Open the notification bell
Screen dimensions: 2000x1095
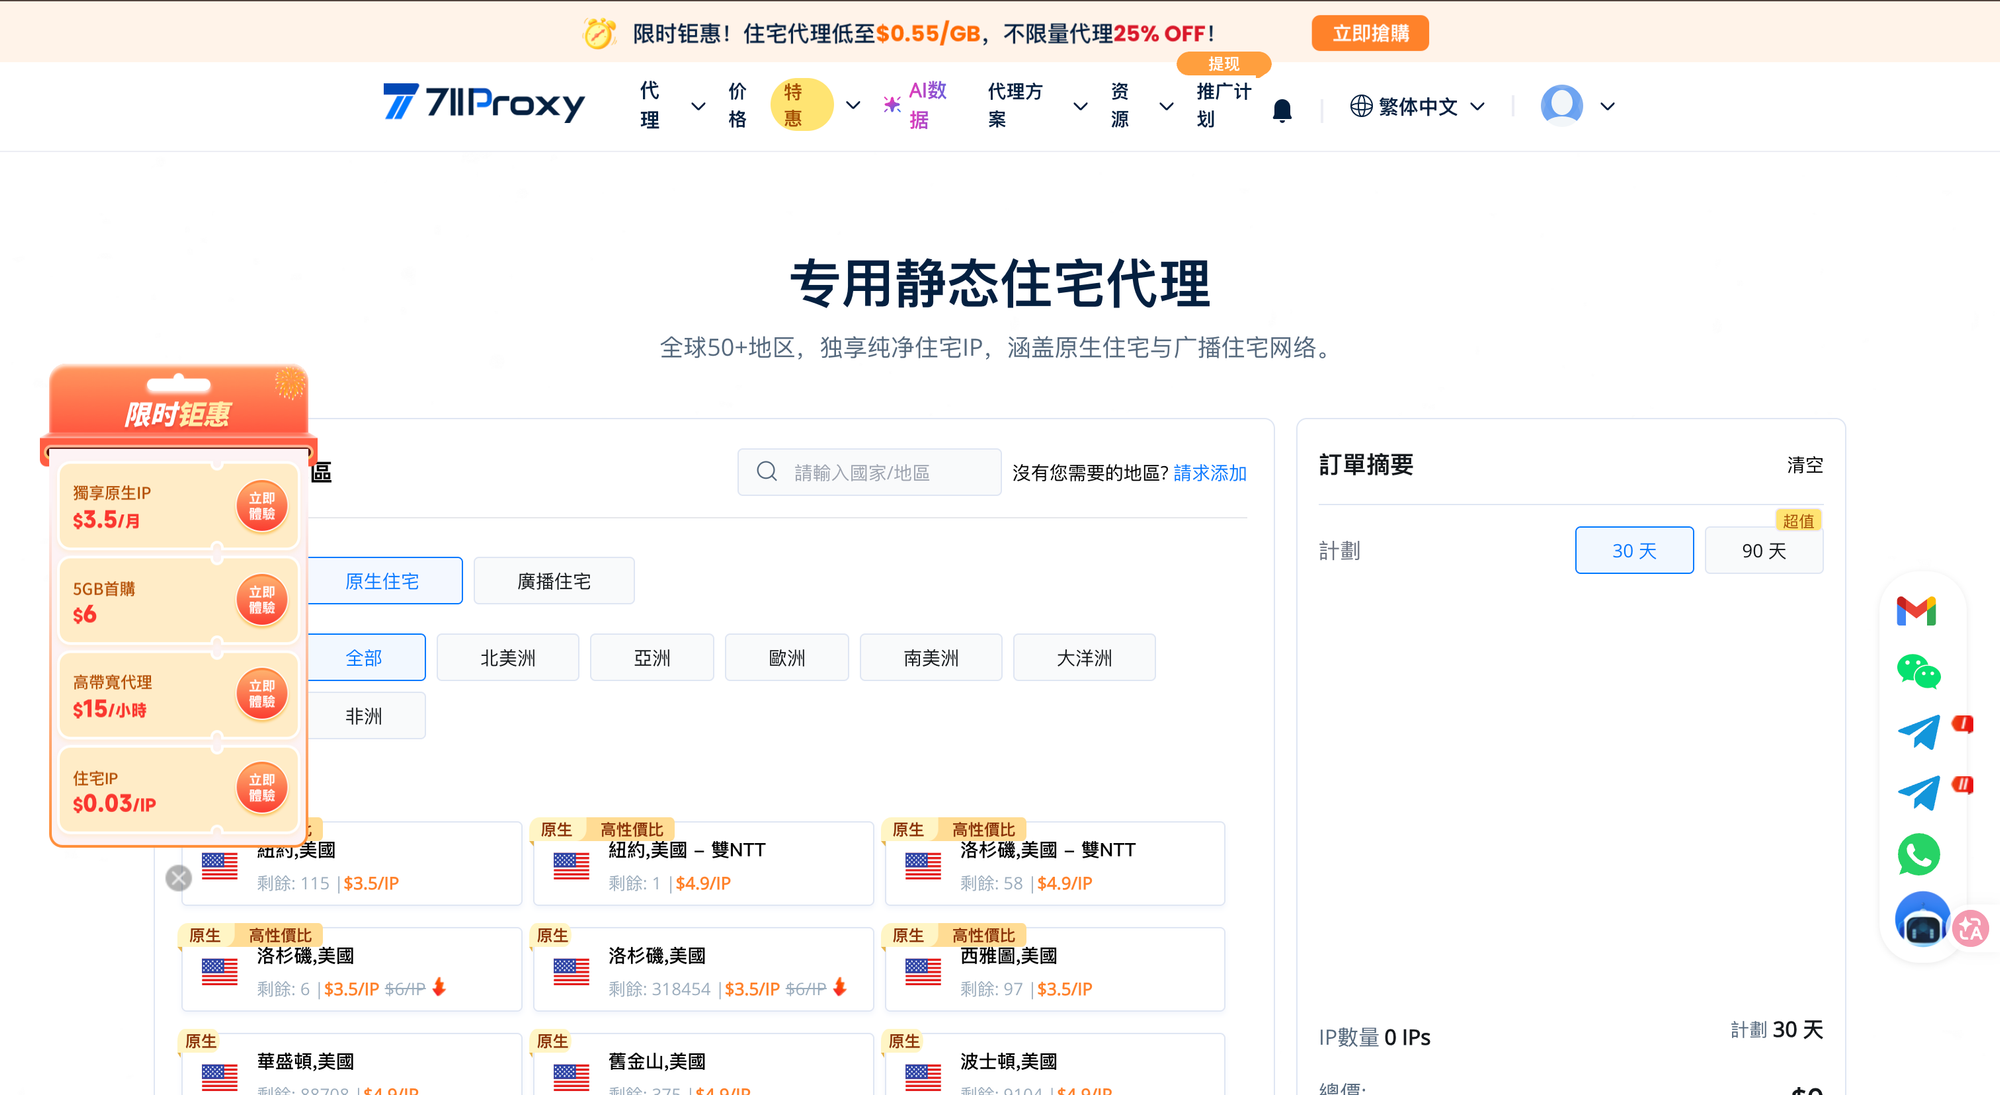click(x=1282, y=110)
